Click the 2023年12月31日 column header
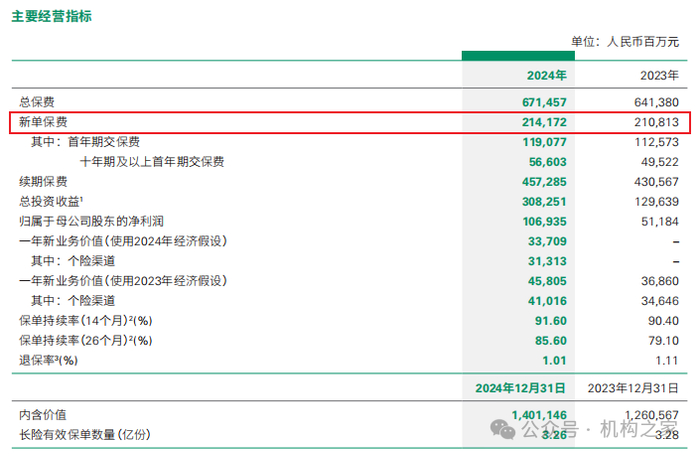Image resolution: width=700 pixels, height=457 pixels. (633, 388)
